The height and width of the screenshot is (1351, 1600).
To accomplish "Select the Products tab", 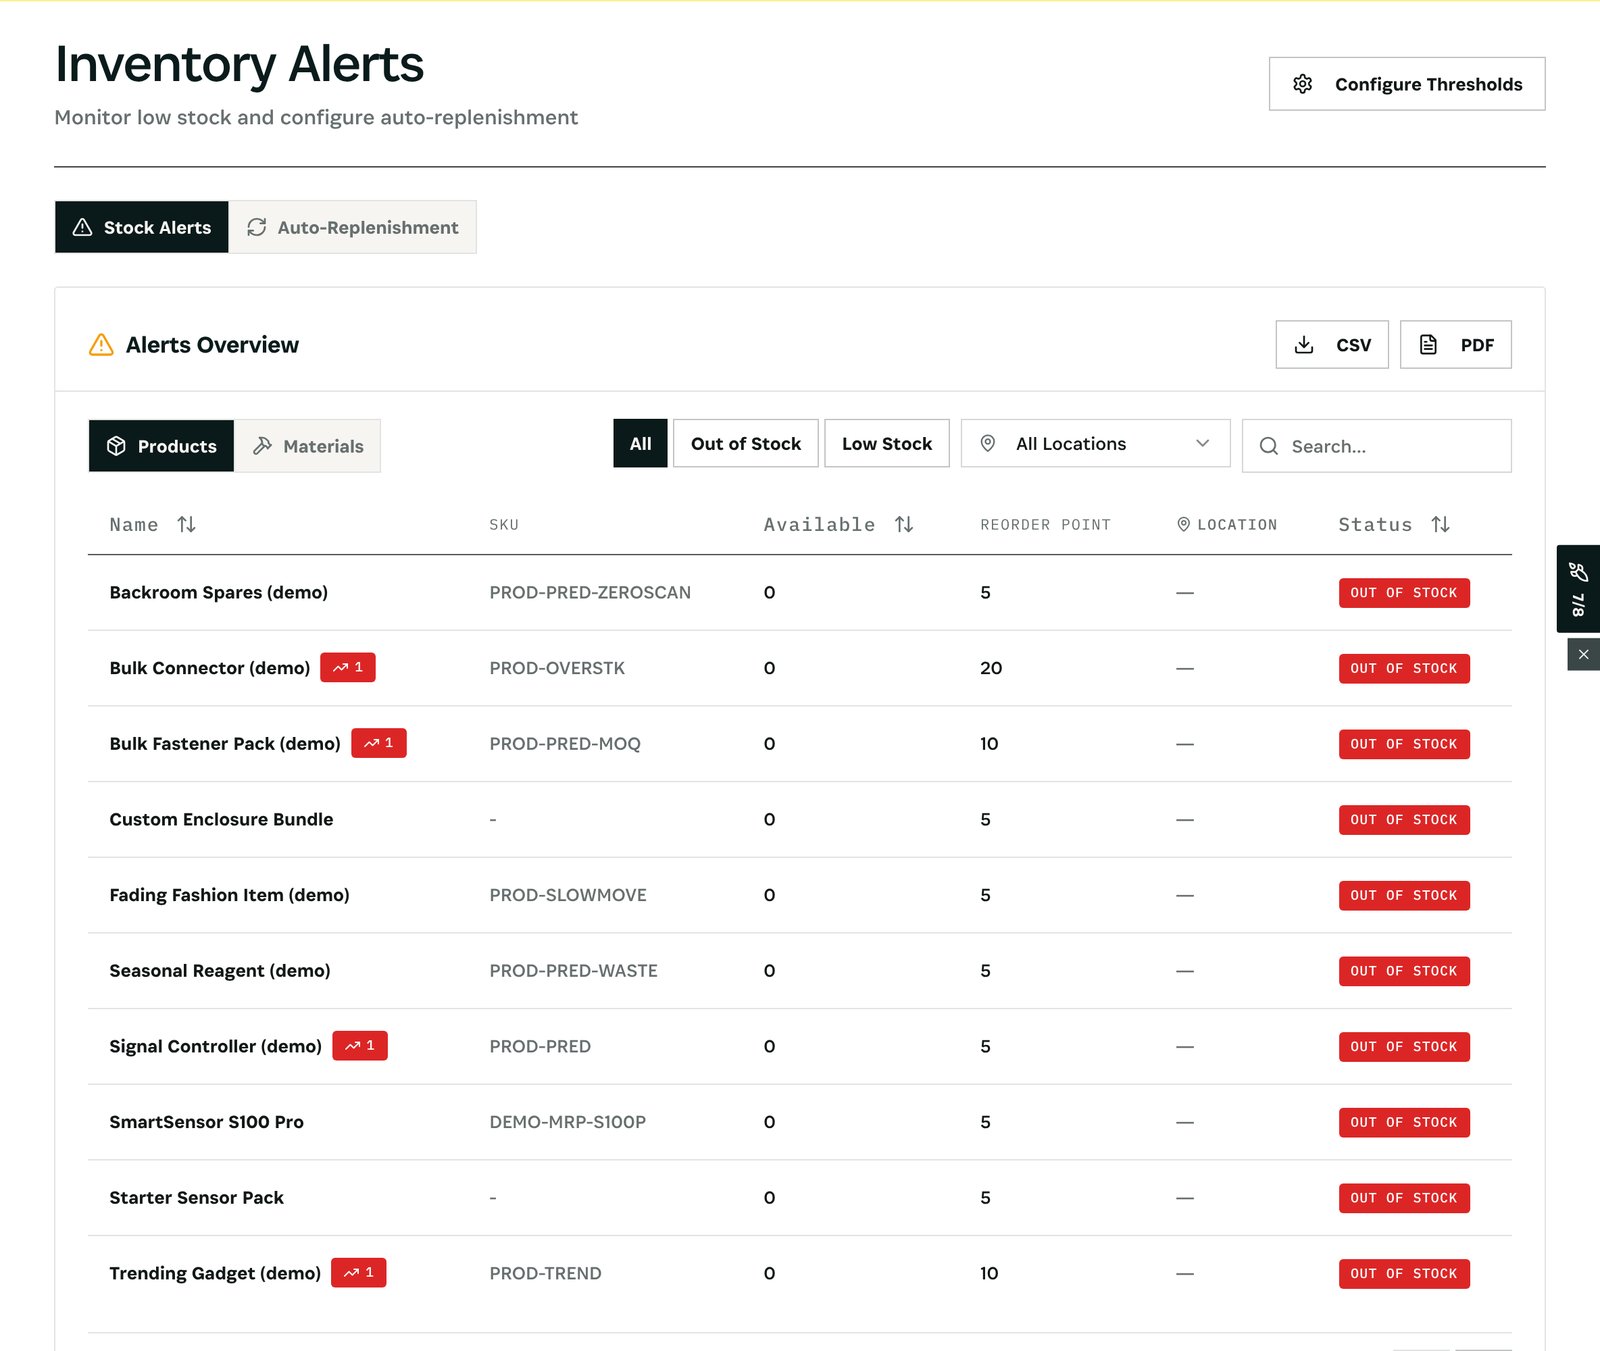I will click(x=162, y=446).
